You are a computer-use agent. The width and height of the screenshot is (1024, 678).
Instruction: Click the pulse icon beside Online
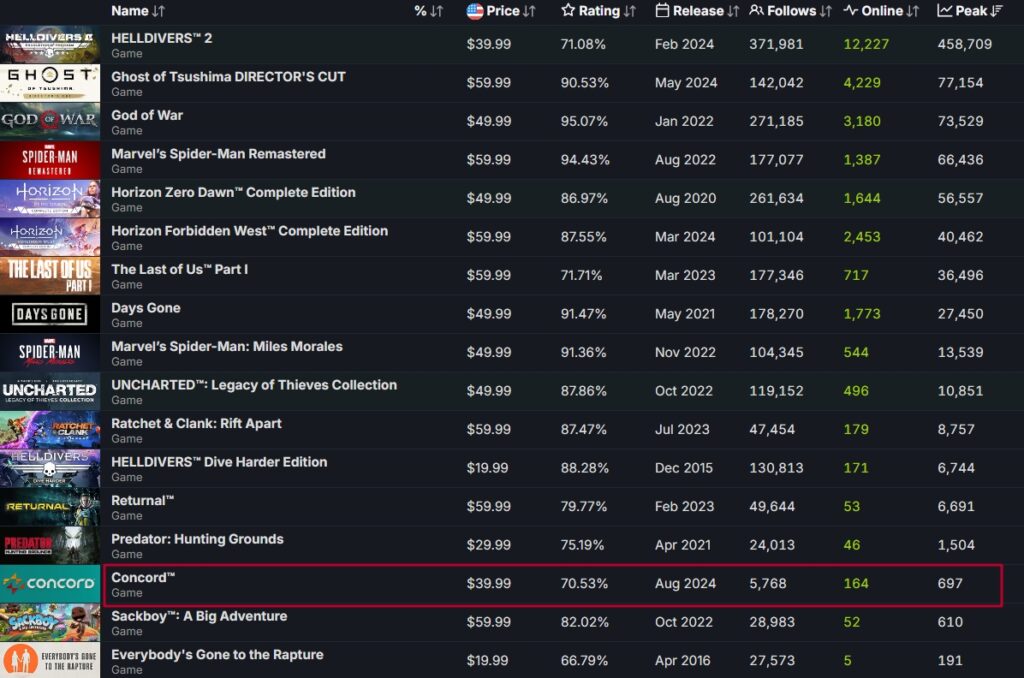point(850,11)
